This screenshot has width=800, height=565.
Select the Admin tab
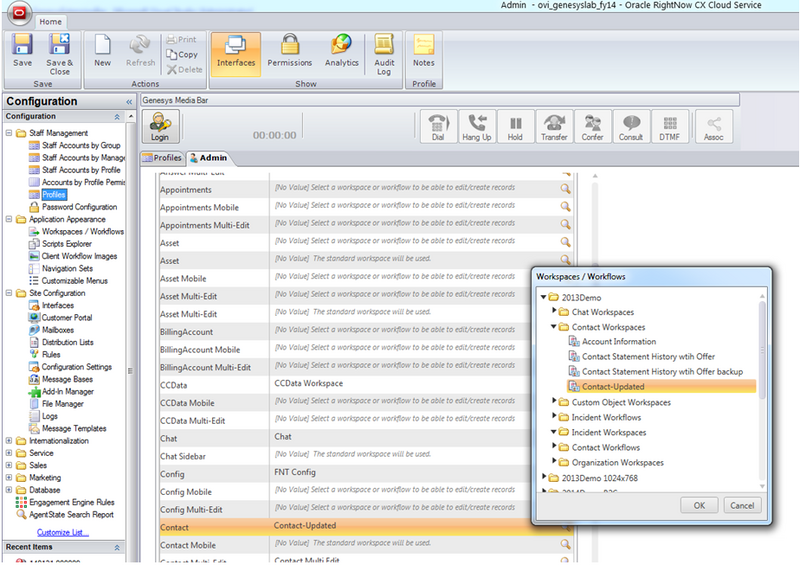coord(208,158)
